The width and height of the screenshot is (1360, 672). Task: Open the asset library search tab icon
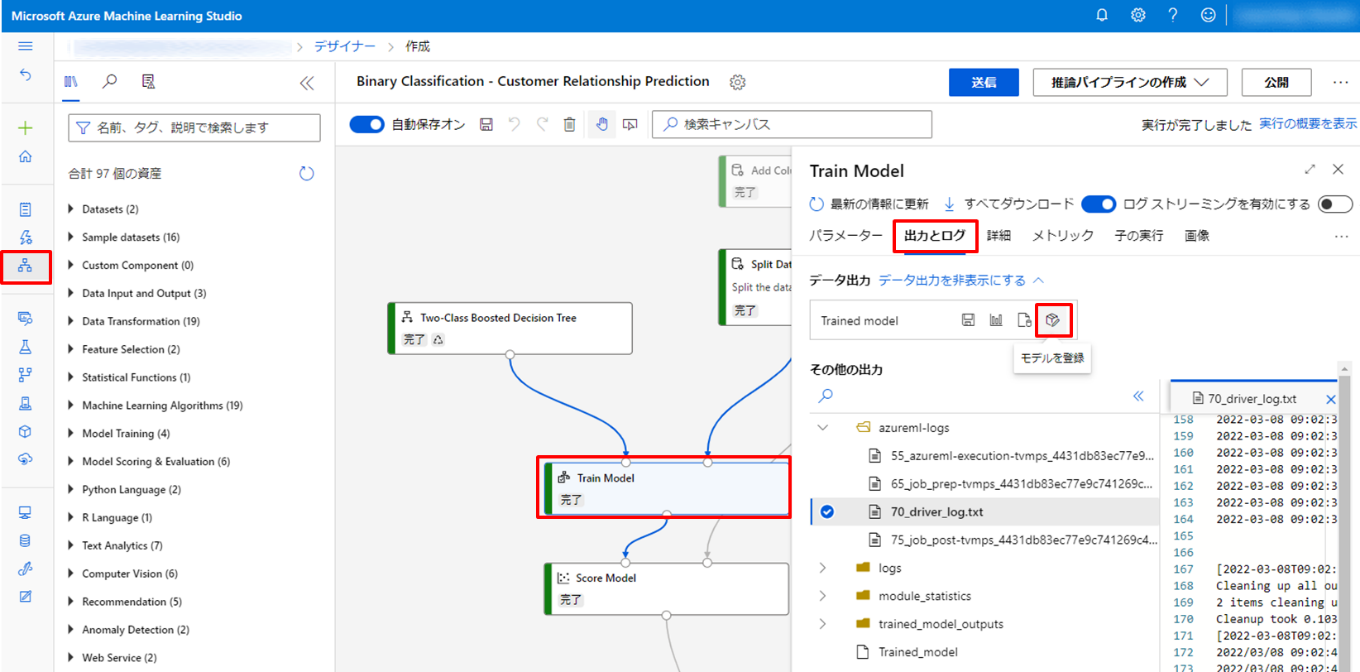(110, 82)
